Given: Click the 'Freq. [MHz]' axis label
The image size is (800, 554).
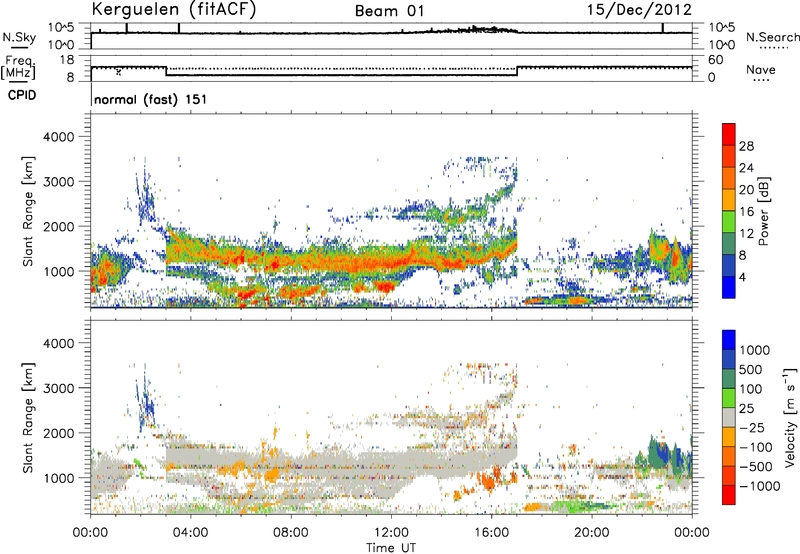Looking at the screenshot, I should (19, 68).
